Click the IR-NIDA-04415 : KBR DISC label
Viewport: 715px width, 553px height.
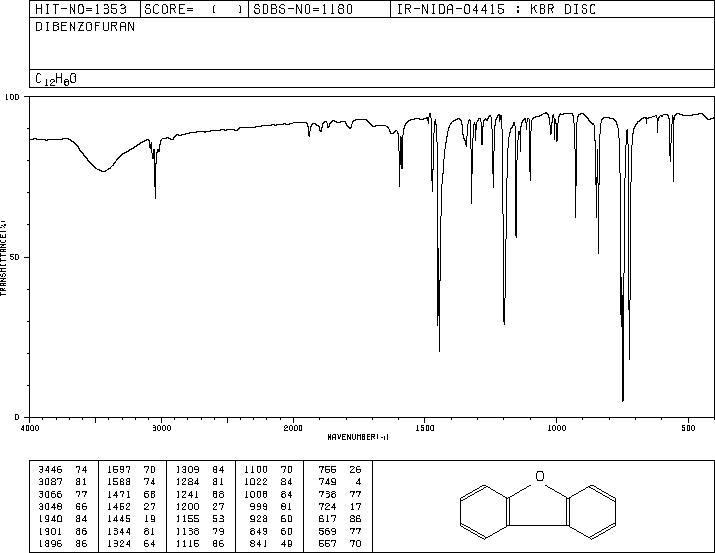(496, 9)
